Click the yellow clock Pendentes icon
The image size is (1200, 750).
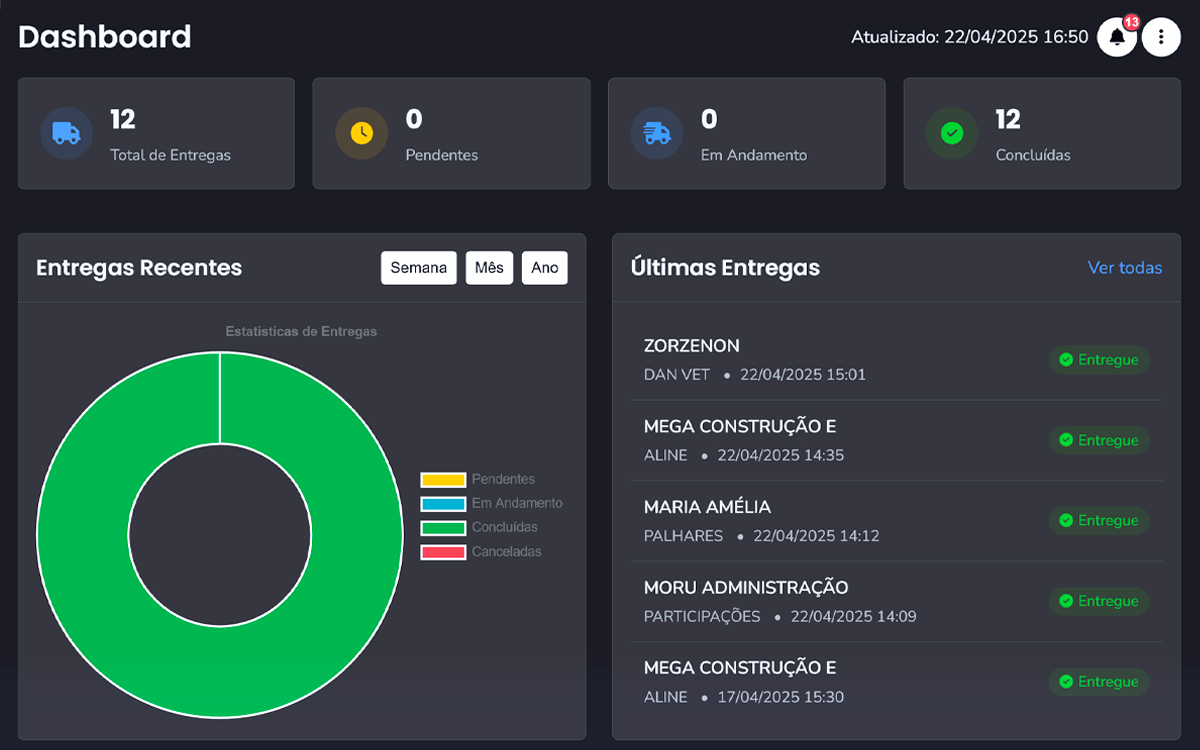(361, 133)
